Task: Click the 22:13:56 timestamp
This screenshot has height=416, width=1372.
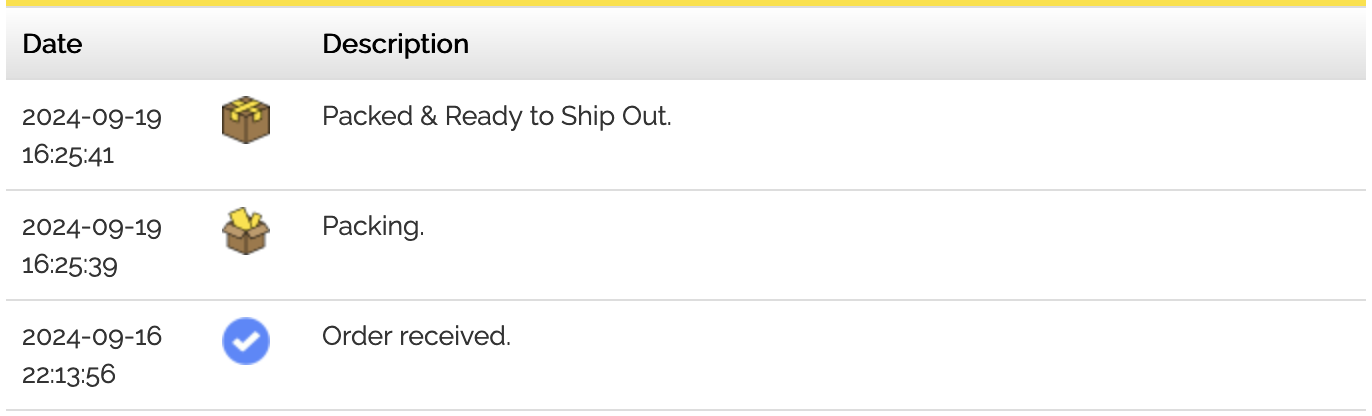Action: 69,375
